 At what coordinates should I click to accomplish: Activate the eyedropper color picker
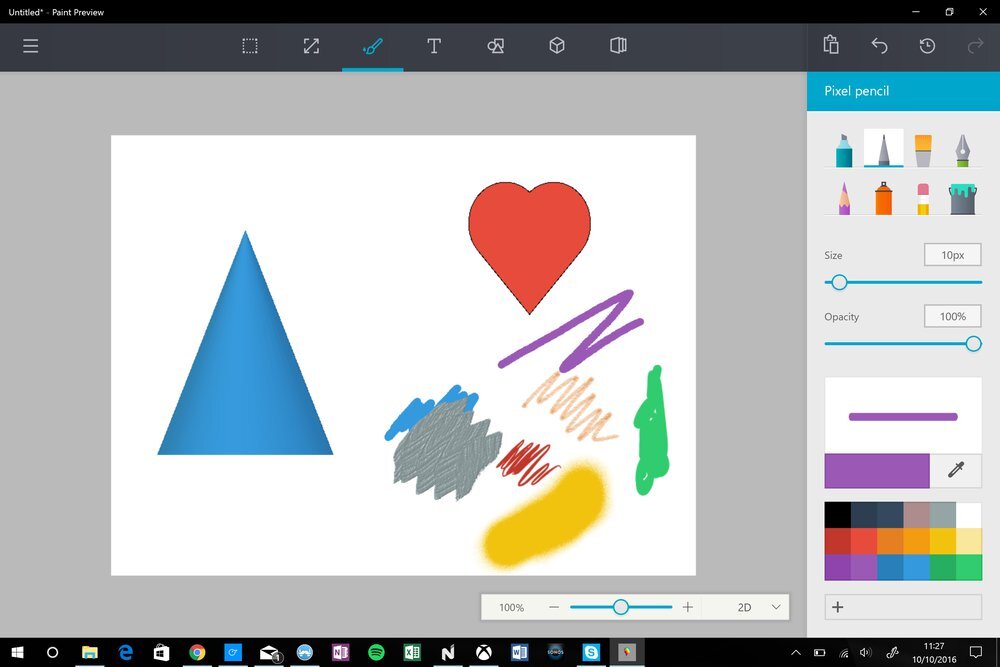click(956, 470)
